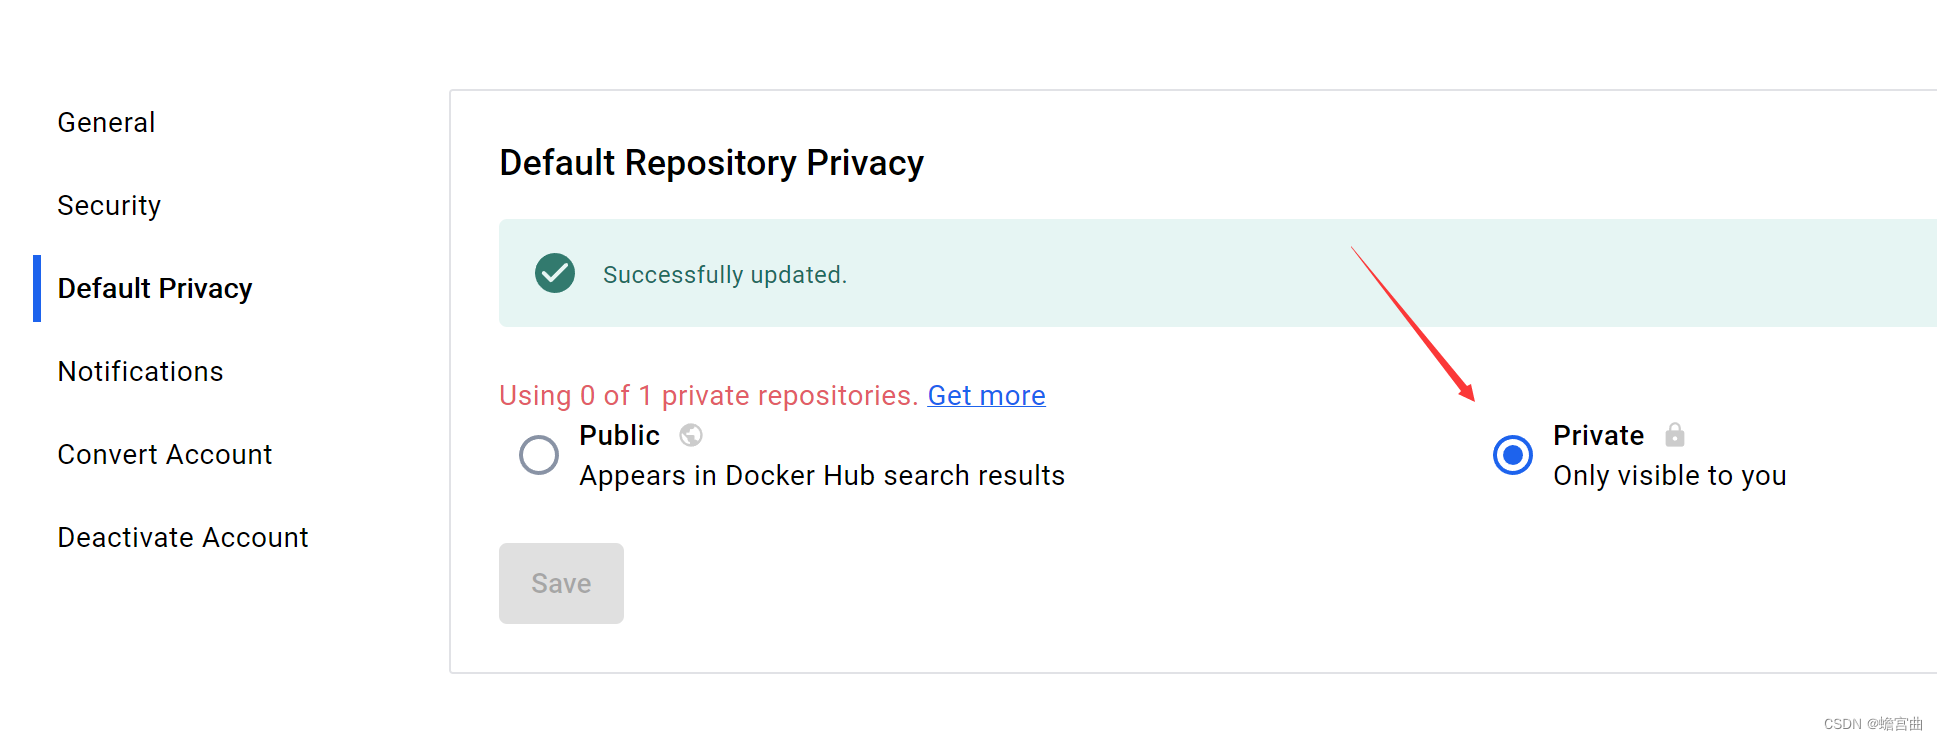Click the Public option label

coord(619,435)
